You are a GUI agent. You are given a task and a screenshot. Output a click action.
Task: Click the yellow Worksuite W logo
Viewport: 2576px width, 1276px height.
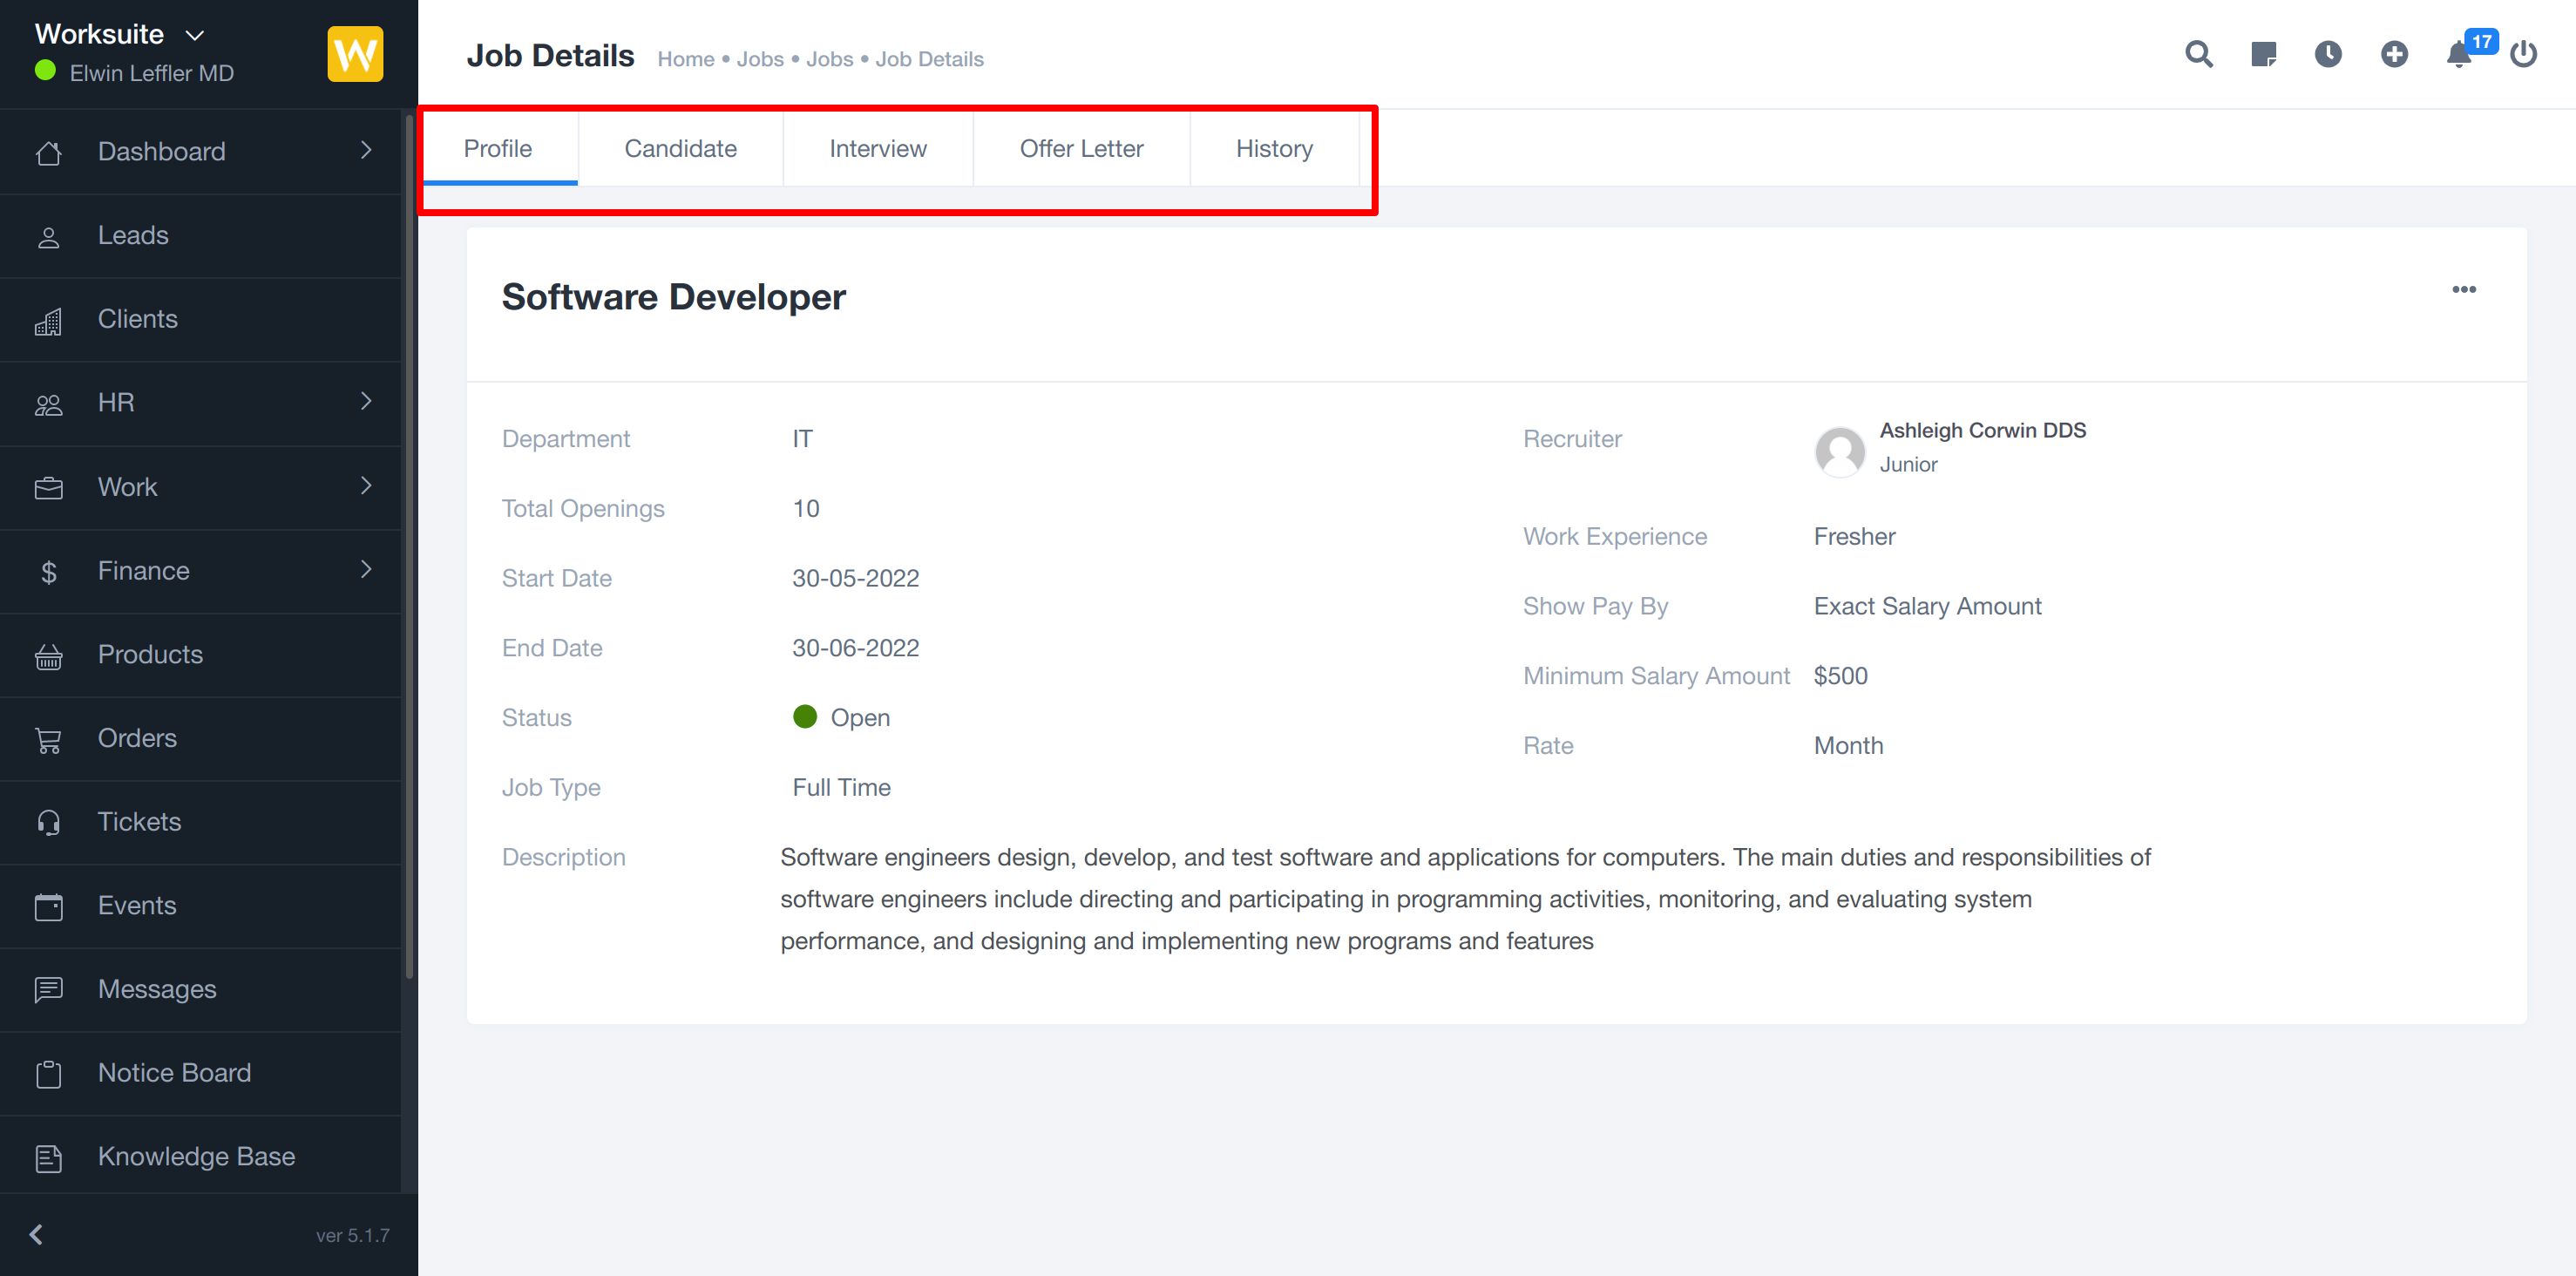[355, 54]
